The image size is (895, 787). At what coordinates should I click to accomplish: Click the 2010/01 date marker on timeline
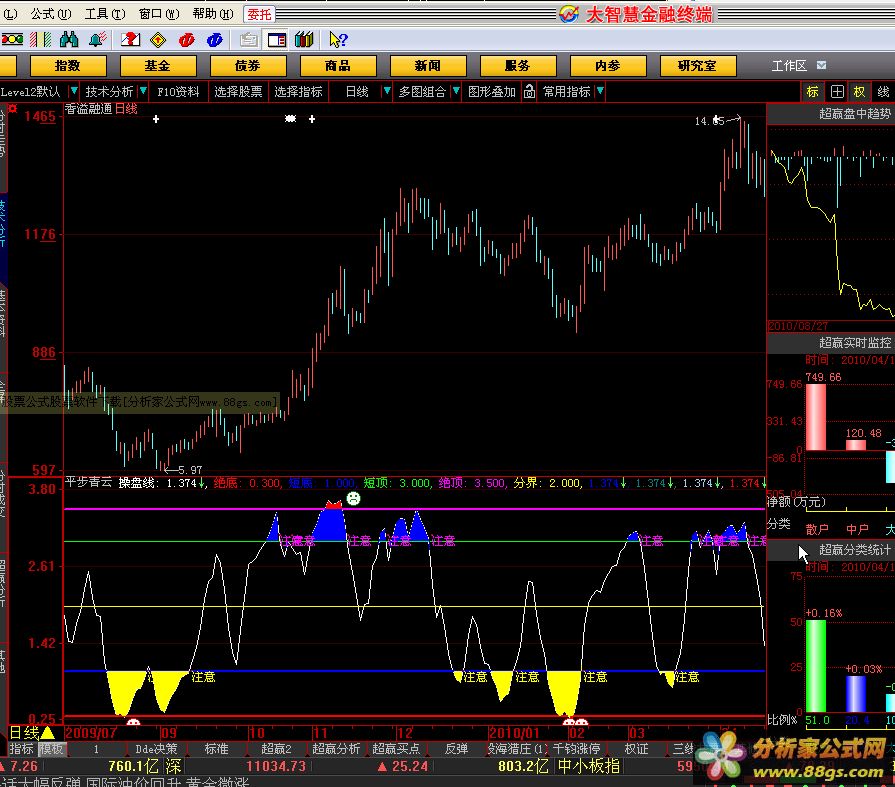click(x=514, y=733)
